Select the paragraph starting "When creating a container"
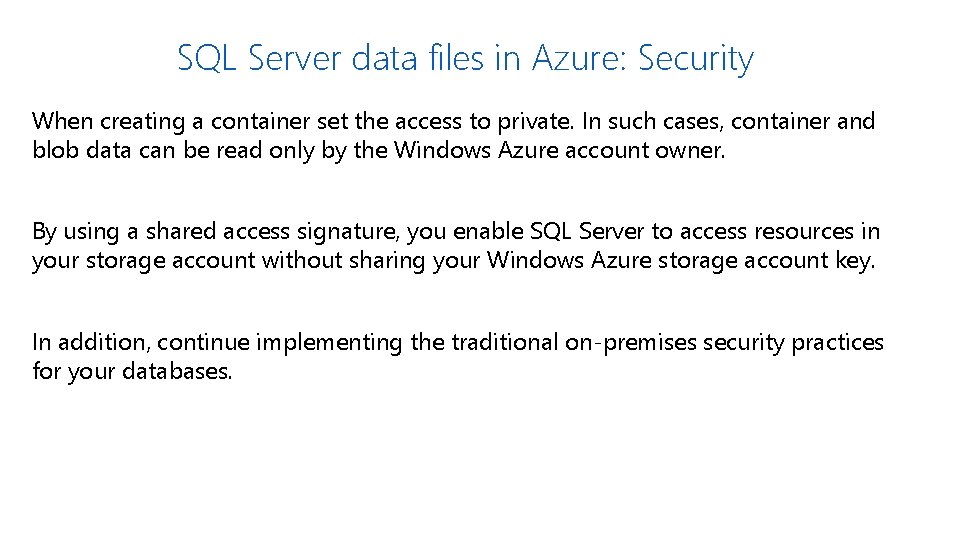The height and width of the screenshot is (540, 960). point(453,136)
